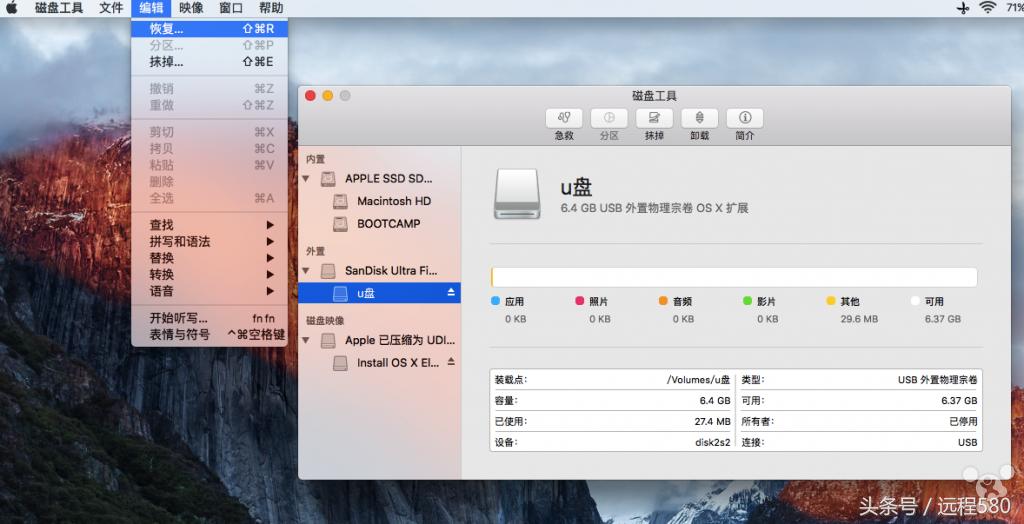Choose 恢复... from the 编辑 menu
The width and height of the screenshot is (1024, 524).
(167, 29)
